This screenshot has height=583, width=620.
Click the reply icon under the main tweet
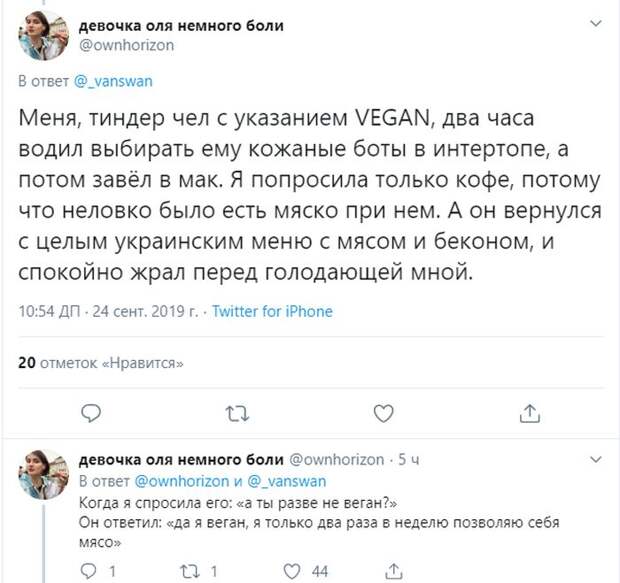91,412
